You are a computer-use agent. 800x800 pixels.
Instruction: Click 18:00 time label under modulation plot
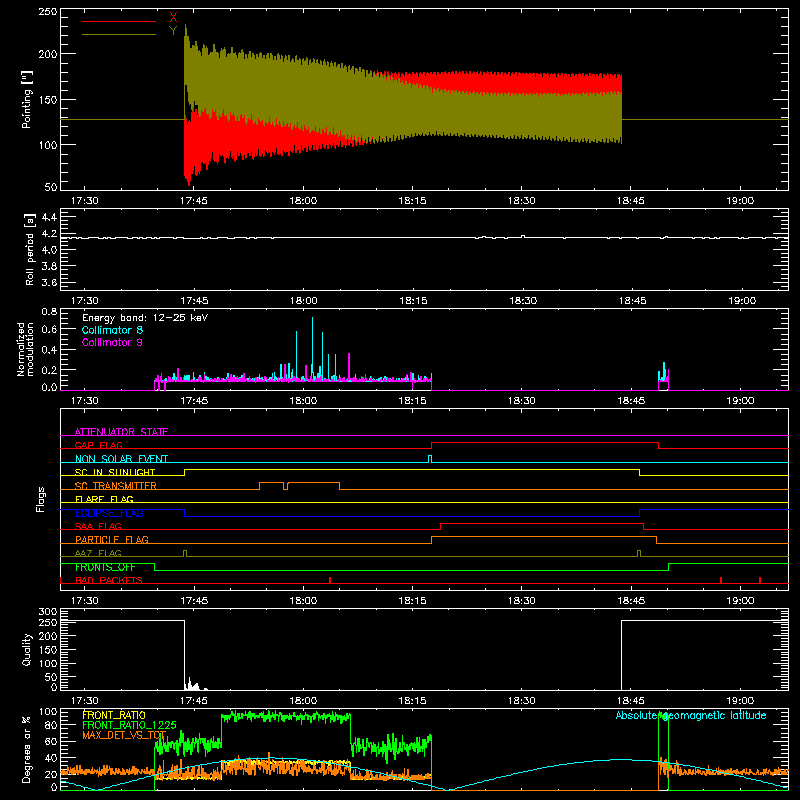(303, 401)
